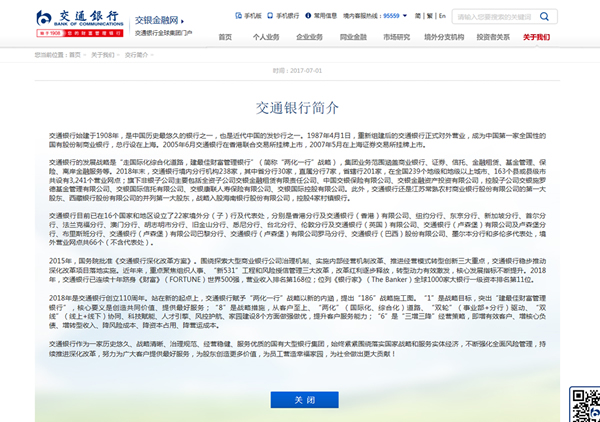600x422 pixels.
Task: Click the magnifier search icon
Action: tap(544, 16)
